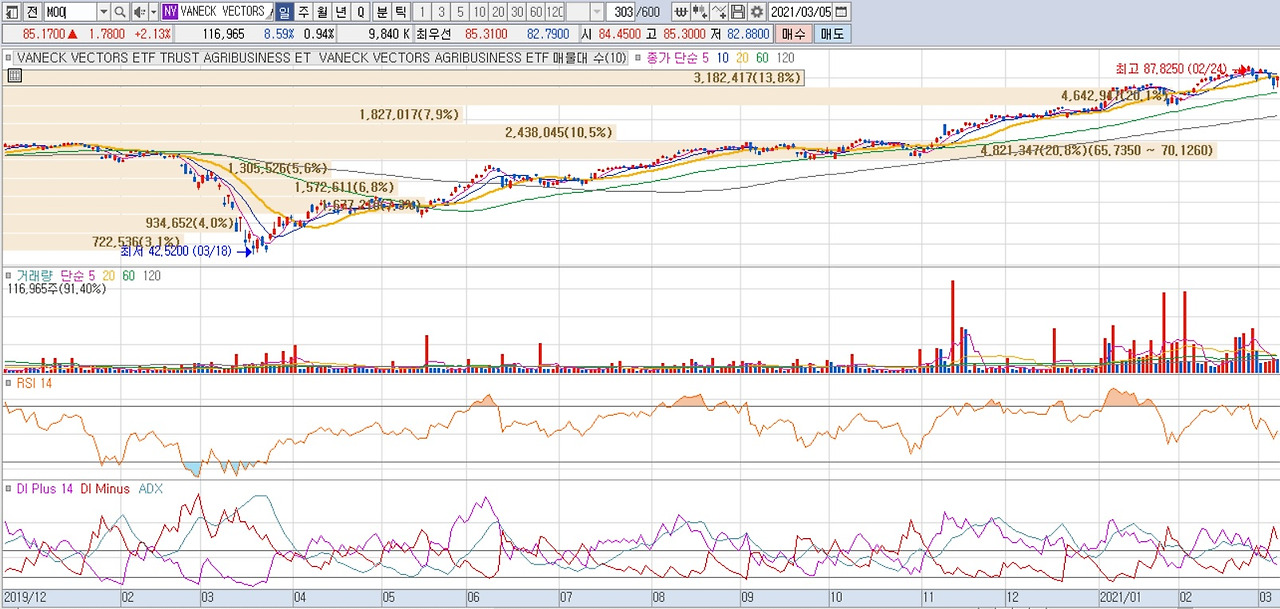Select the 1 interval button
The height and width of the screenshot is (609, 1280).
coord(422,12)
